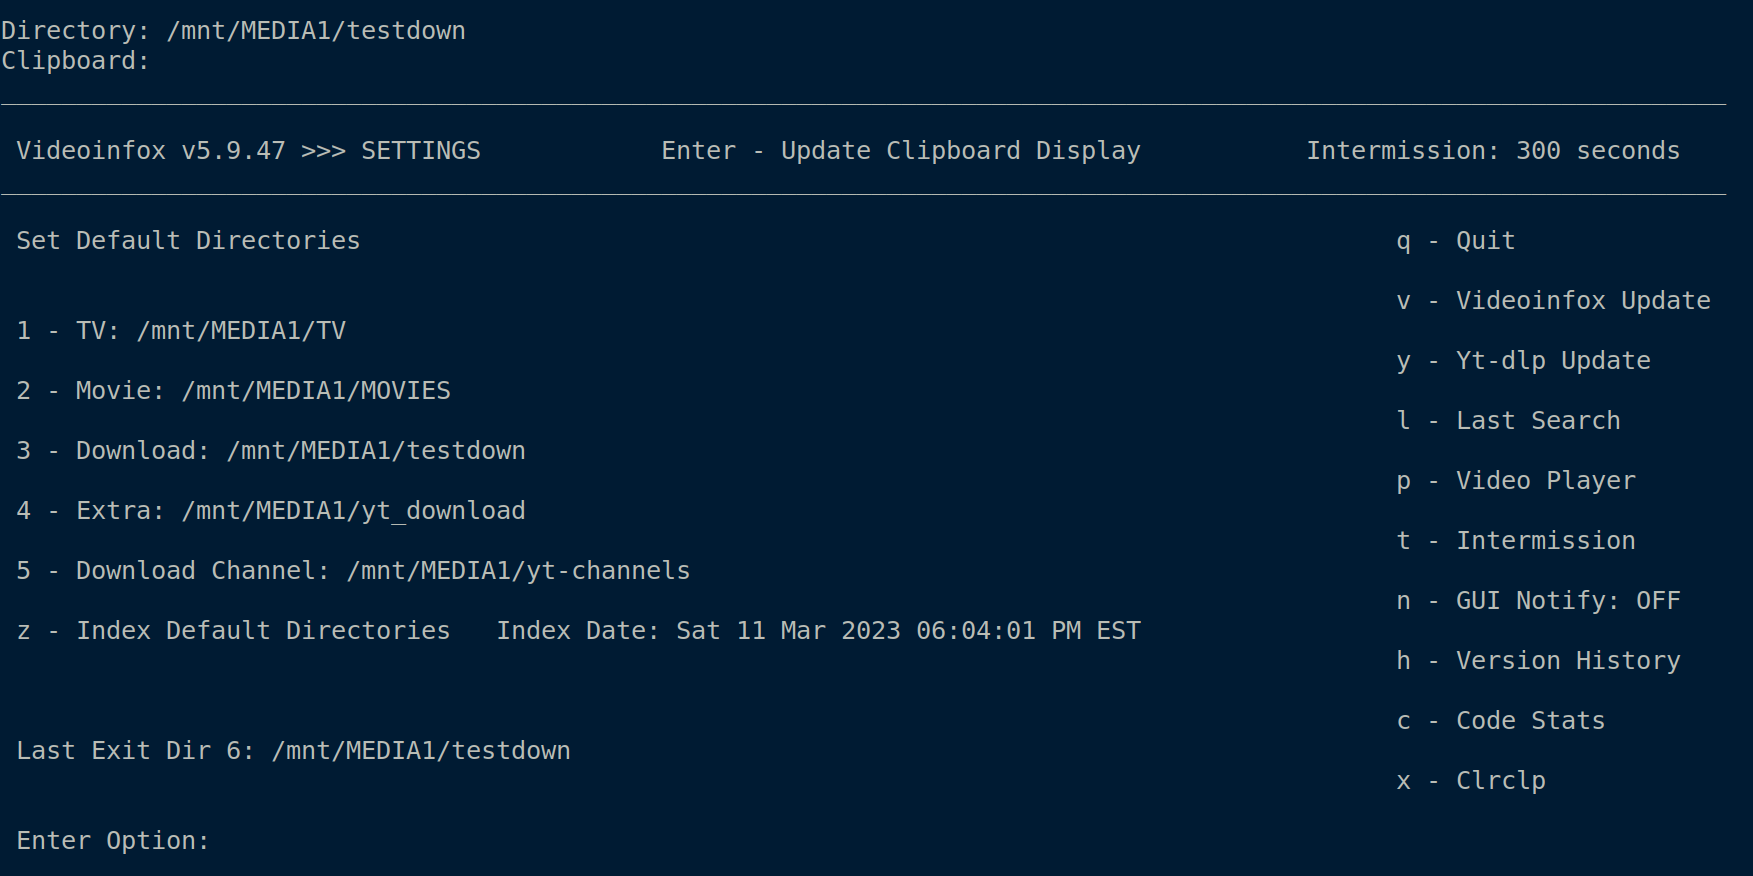The image size is (1753, 876).
Task: Click 'Videoinfox v5.9.47 >>> SETTINGS' title
Action: click(249, 151)
